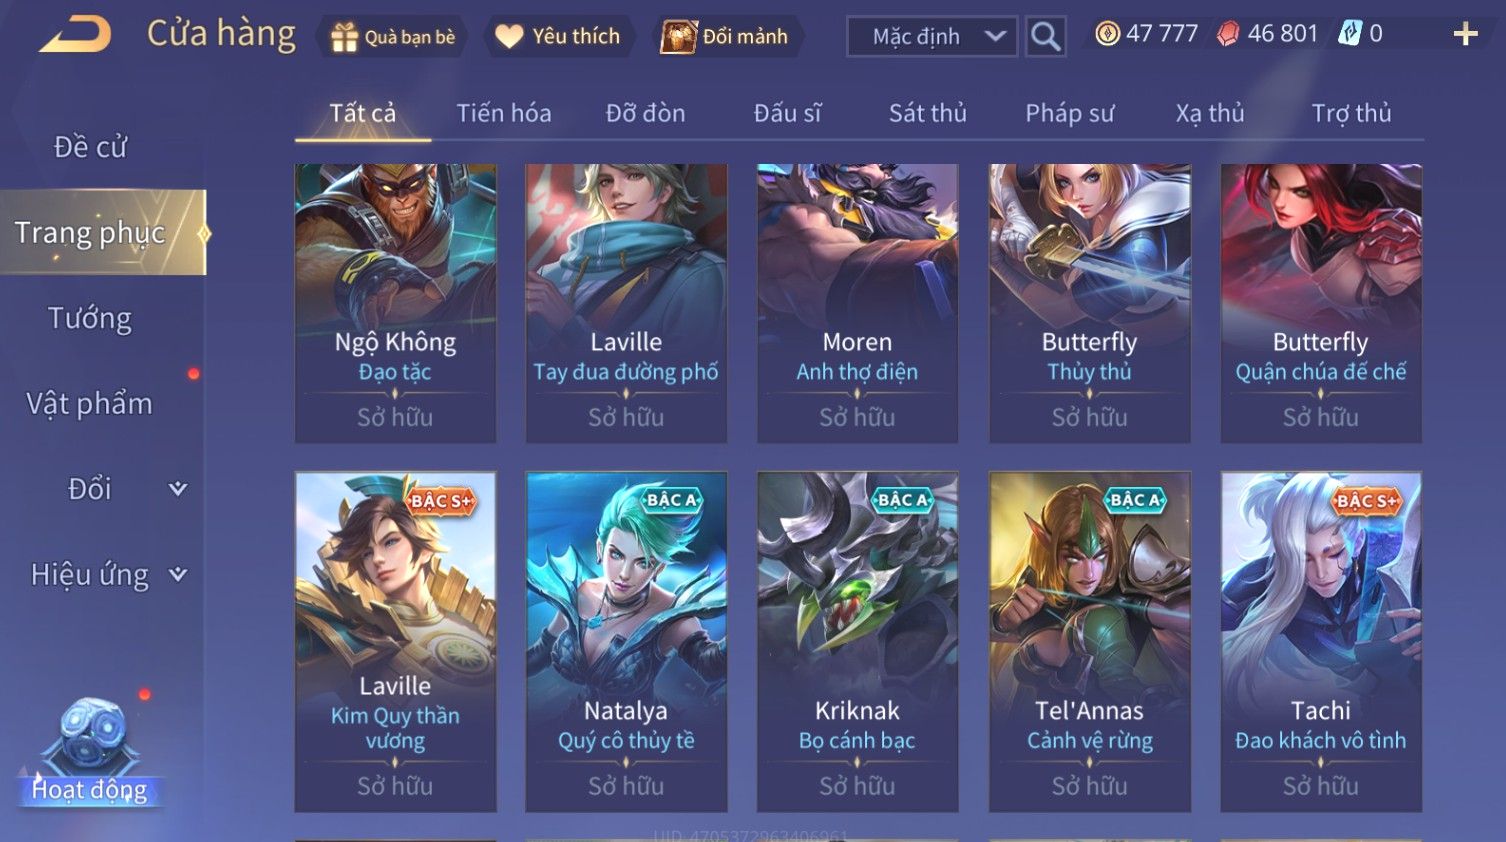Open Yêu thích heart favorites
The width and height of the screenshot is (1506, 842).
(509, 37)
